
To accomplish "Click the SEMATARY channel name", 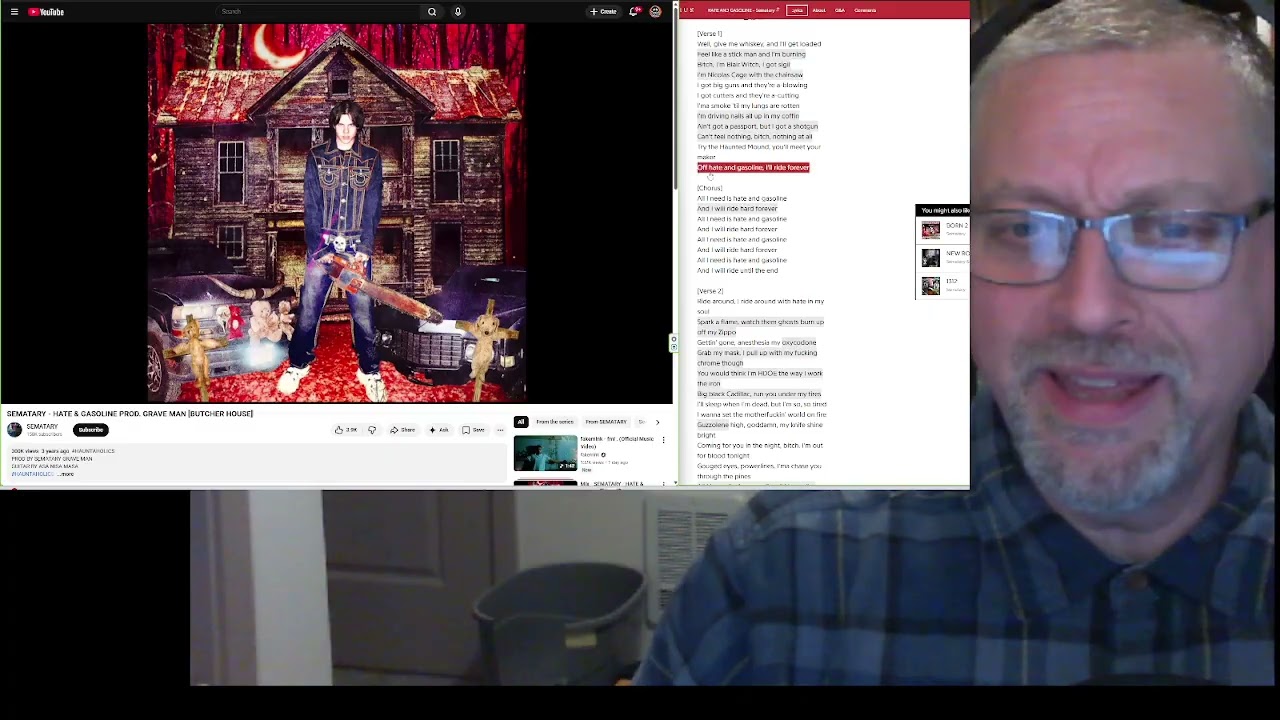I will 42,427.
